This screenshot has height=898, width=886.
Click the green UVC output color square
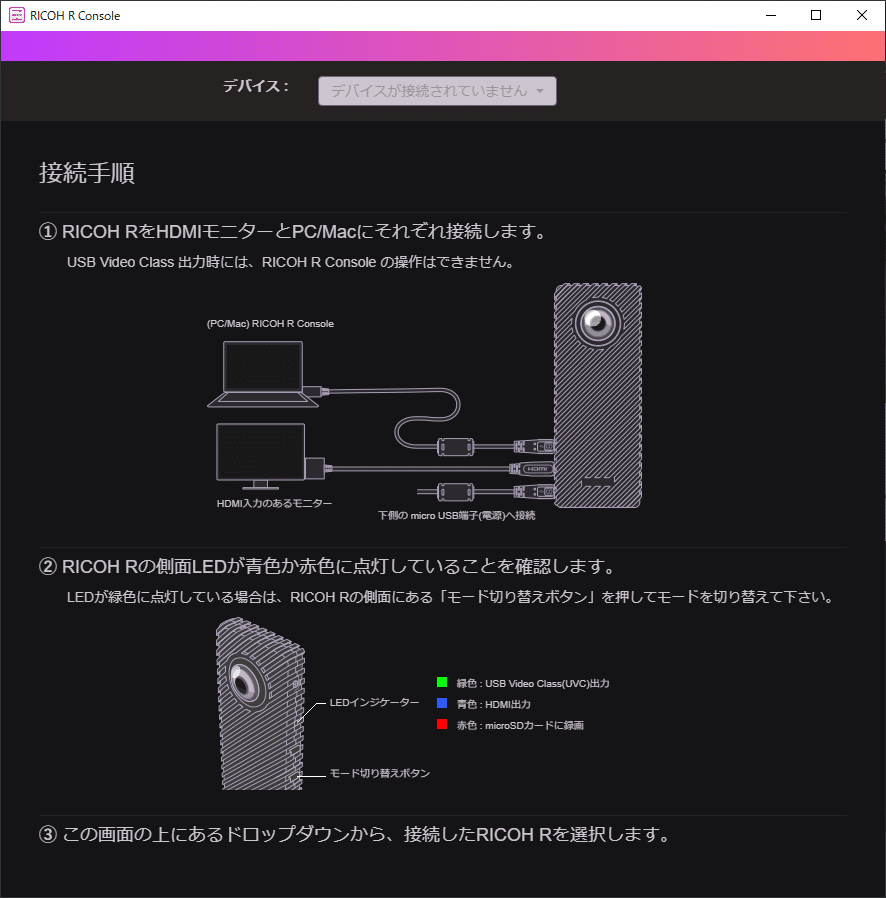click(442, 682)
